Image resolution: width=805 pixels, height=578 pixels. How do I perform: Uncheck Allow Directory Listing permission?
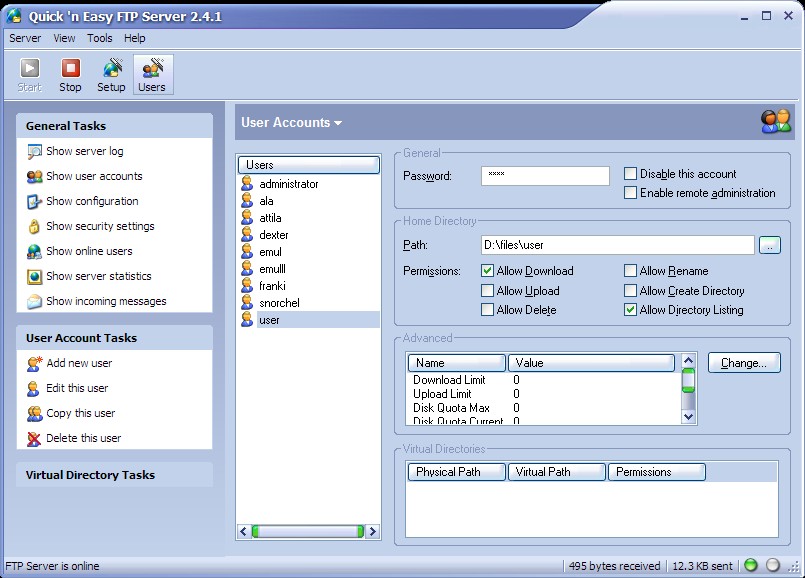pos(630,310)
